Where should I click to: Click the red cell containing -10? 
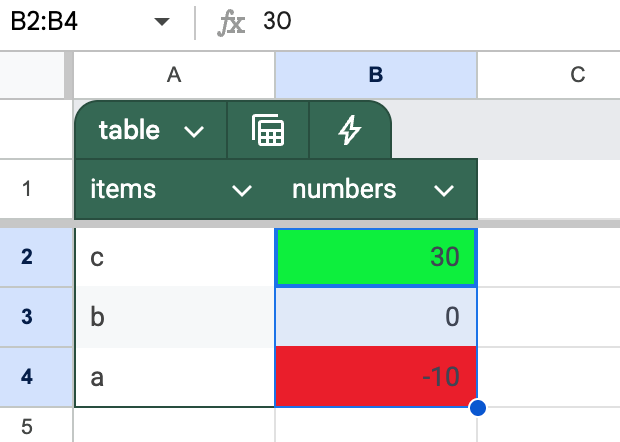(x=376, y=377)
